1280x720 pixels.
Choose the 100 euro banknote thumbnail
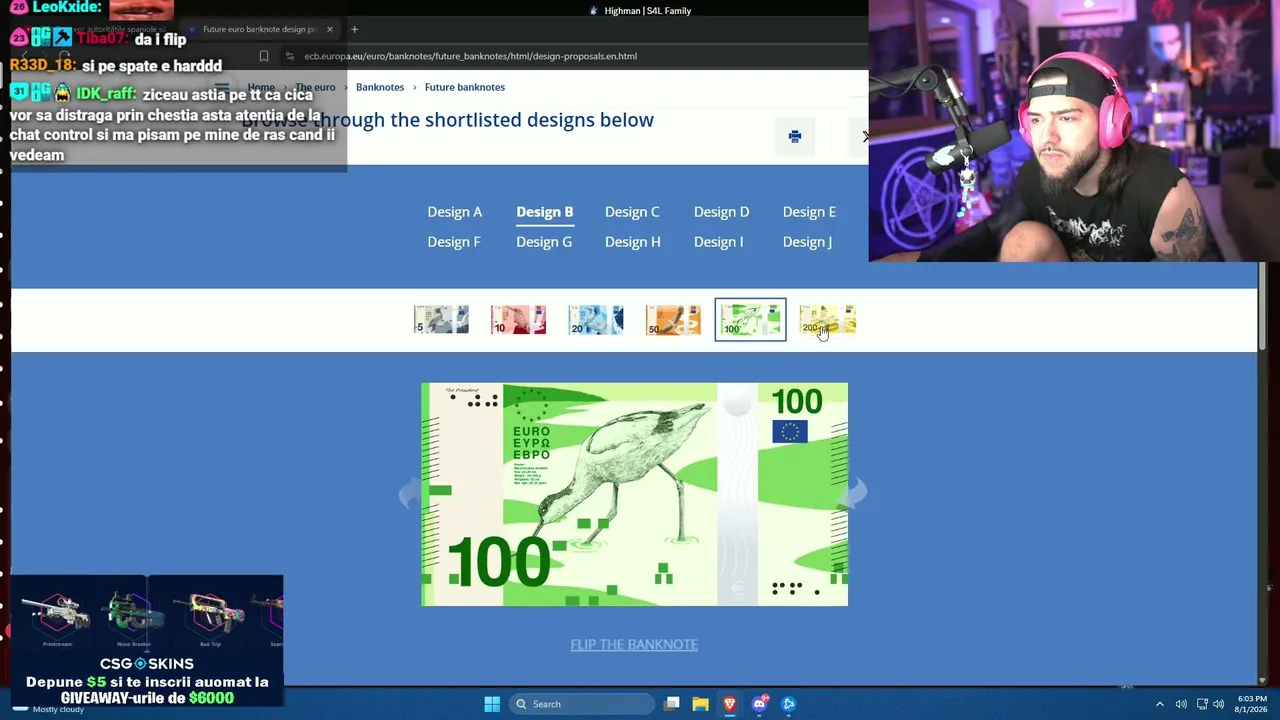[750, 320]
